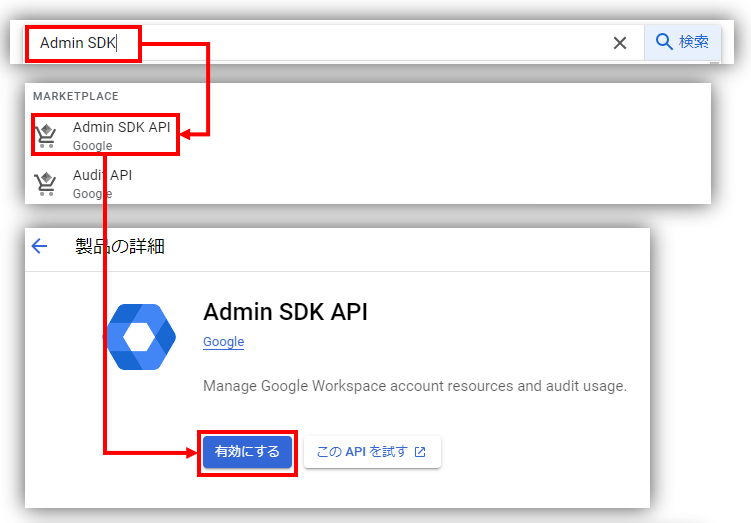The image size is (751, 523).
Task: Clear the search text with the X icon
Action: [620, 43]
